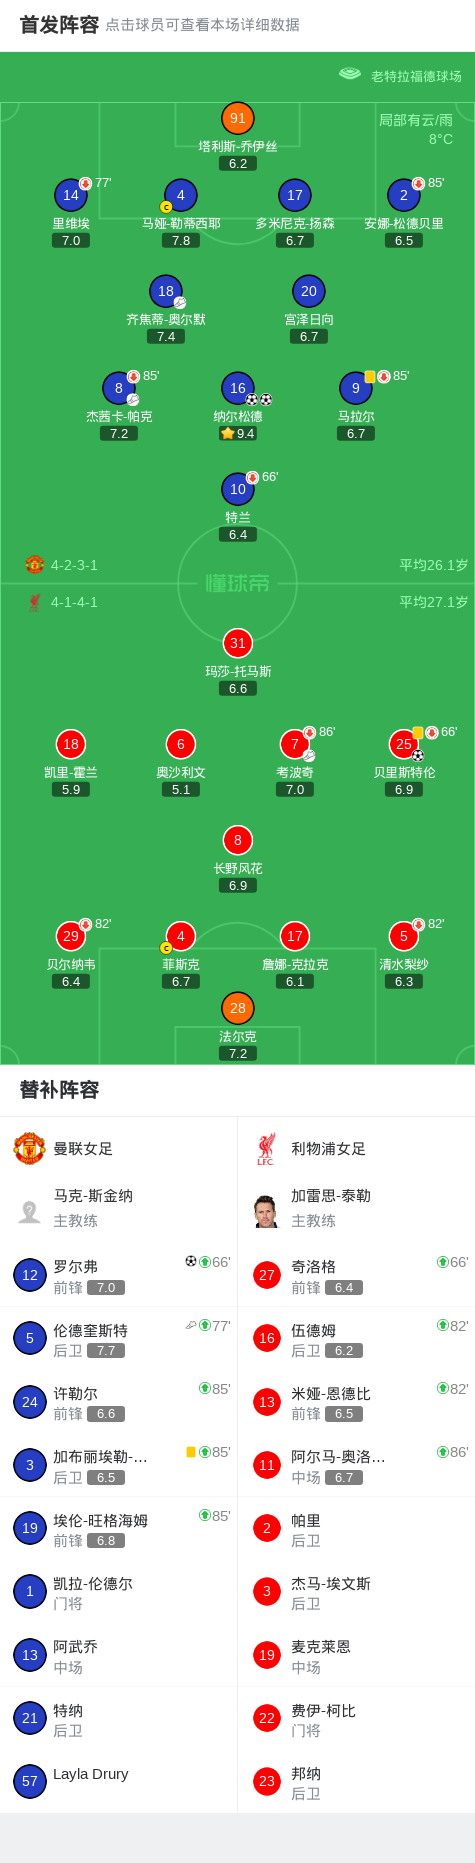Select substitute 12 罗尔弗 row

118,1275
